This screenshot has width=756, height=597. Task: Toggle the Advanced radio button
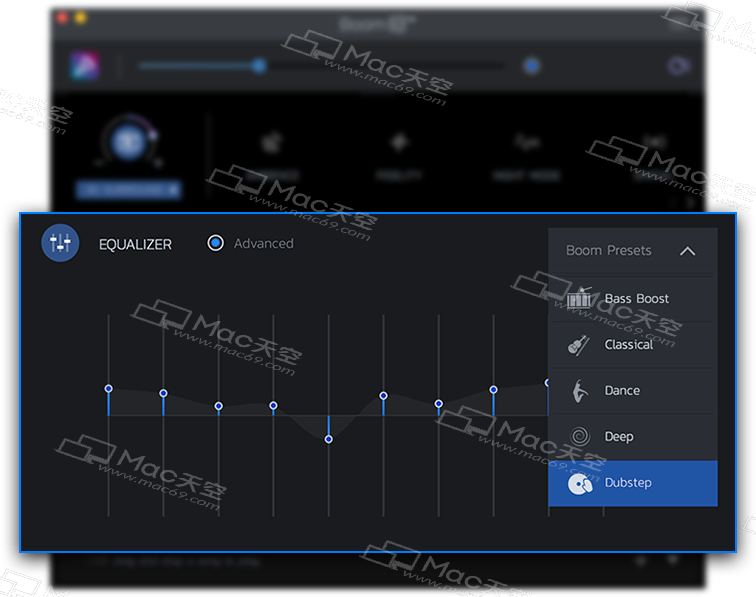pyautogui.click(x=216, y=243)
